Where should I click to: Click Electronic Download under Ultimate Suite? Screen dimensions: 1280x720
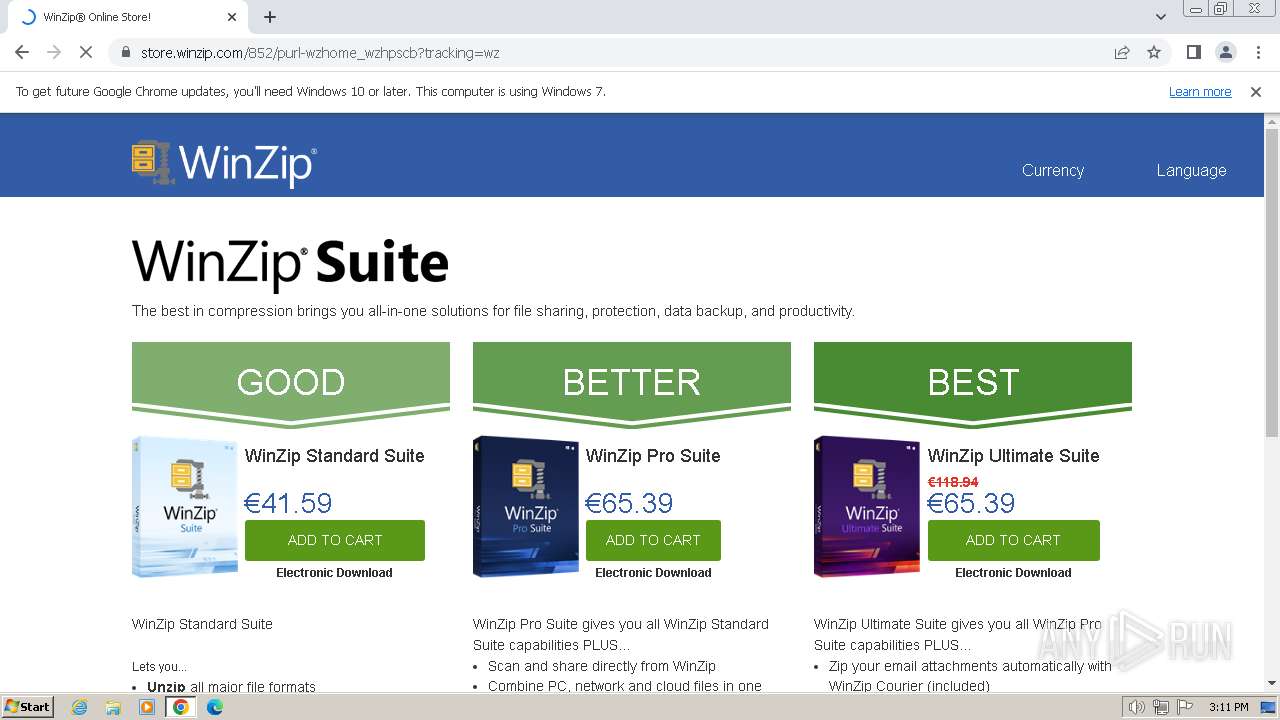pos(1013,573)
